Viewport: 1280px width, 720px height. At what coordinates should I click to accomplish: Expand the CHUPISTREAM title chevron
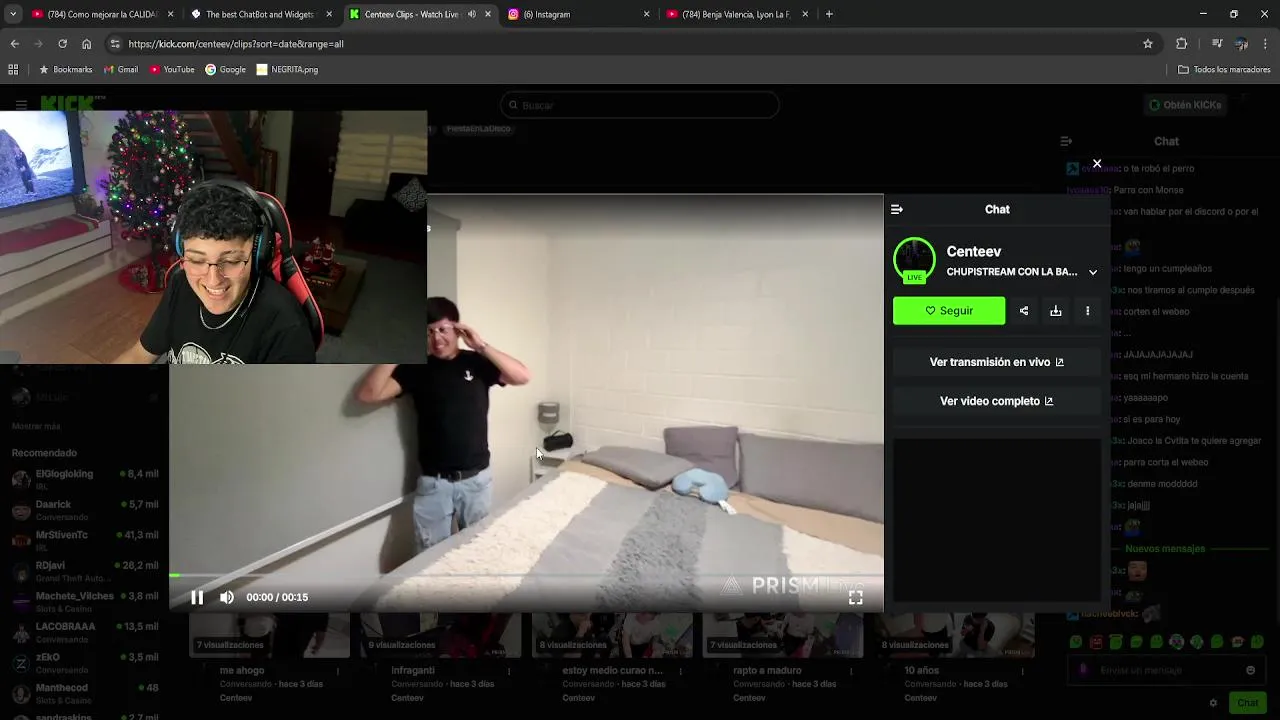point(1093,272)
